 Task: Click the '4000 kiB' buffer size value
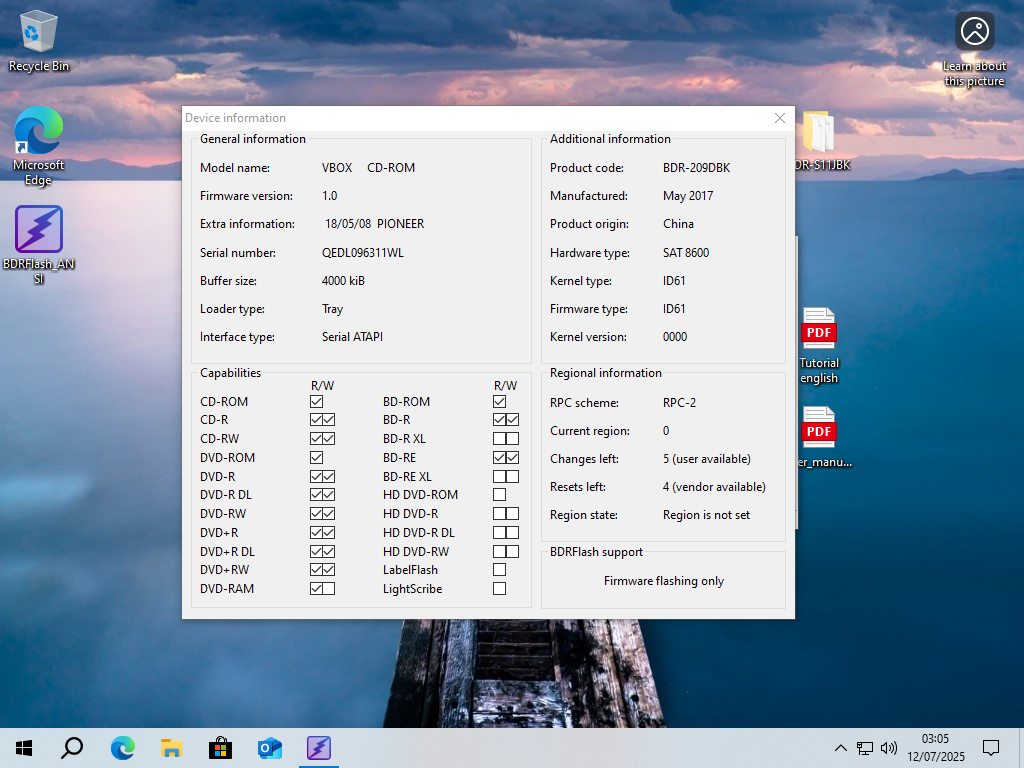(343, 281)
